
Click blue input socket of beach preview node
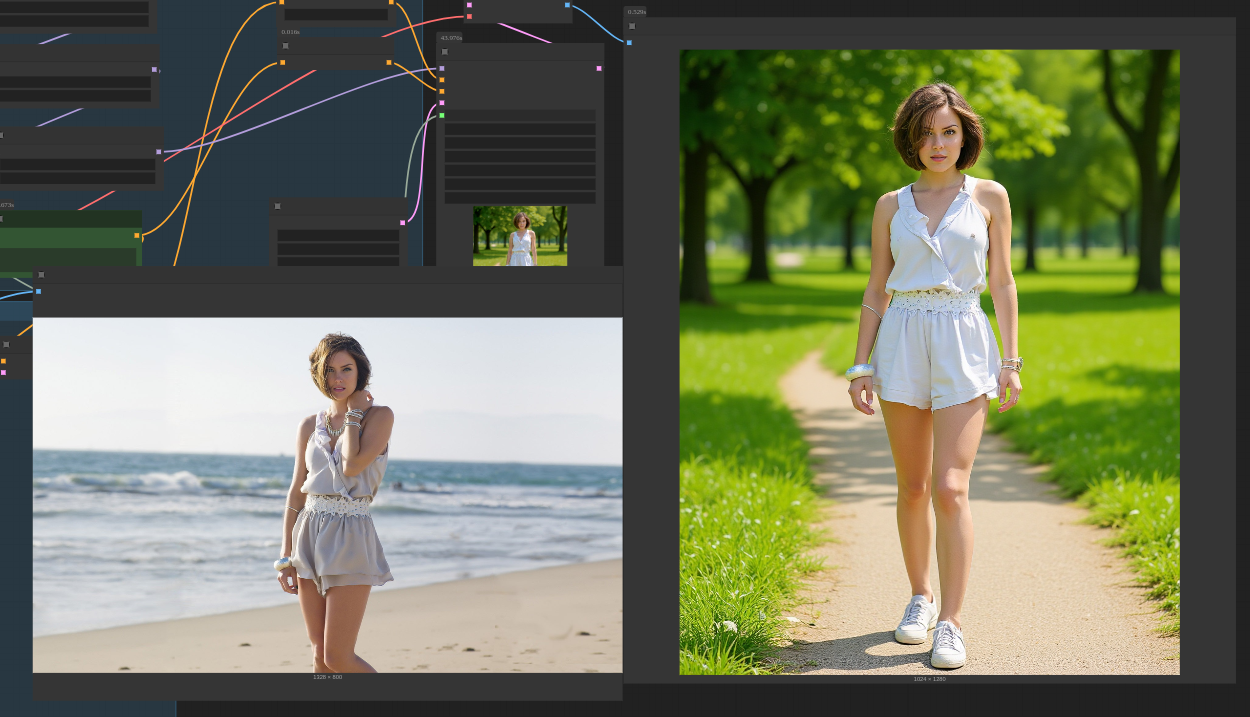pos(38,291)
